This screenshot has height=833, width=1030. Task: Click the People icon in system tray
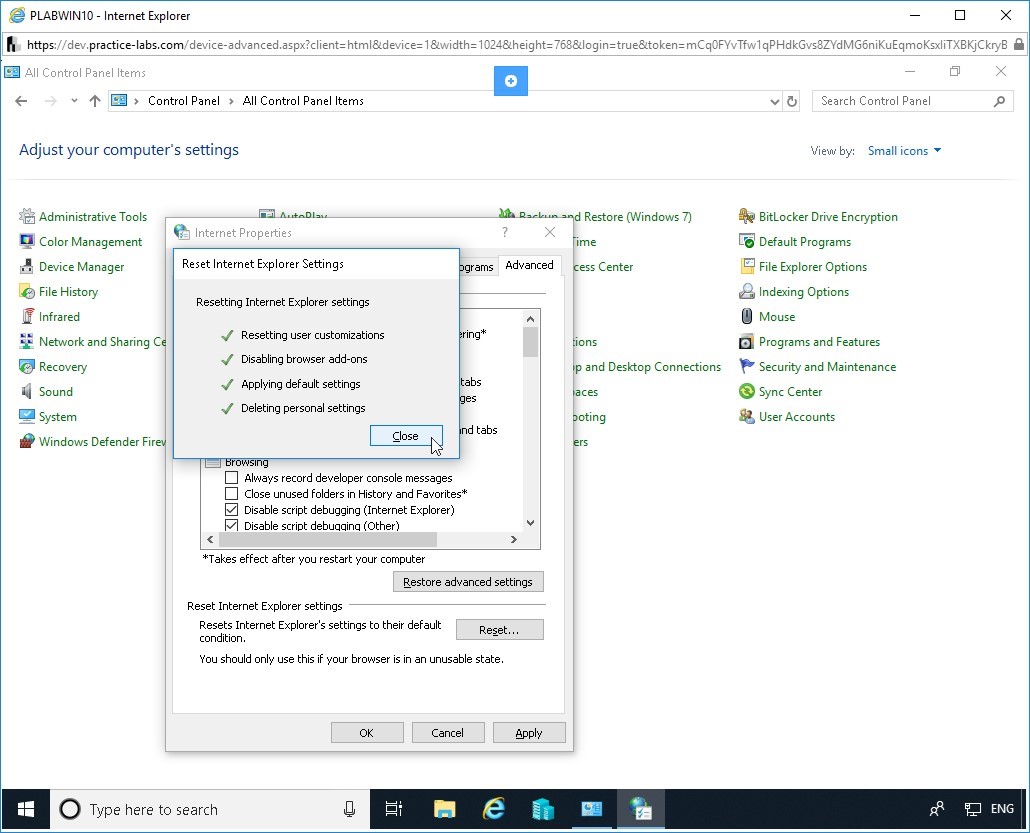point(937,809)
